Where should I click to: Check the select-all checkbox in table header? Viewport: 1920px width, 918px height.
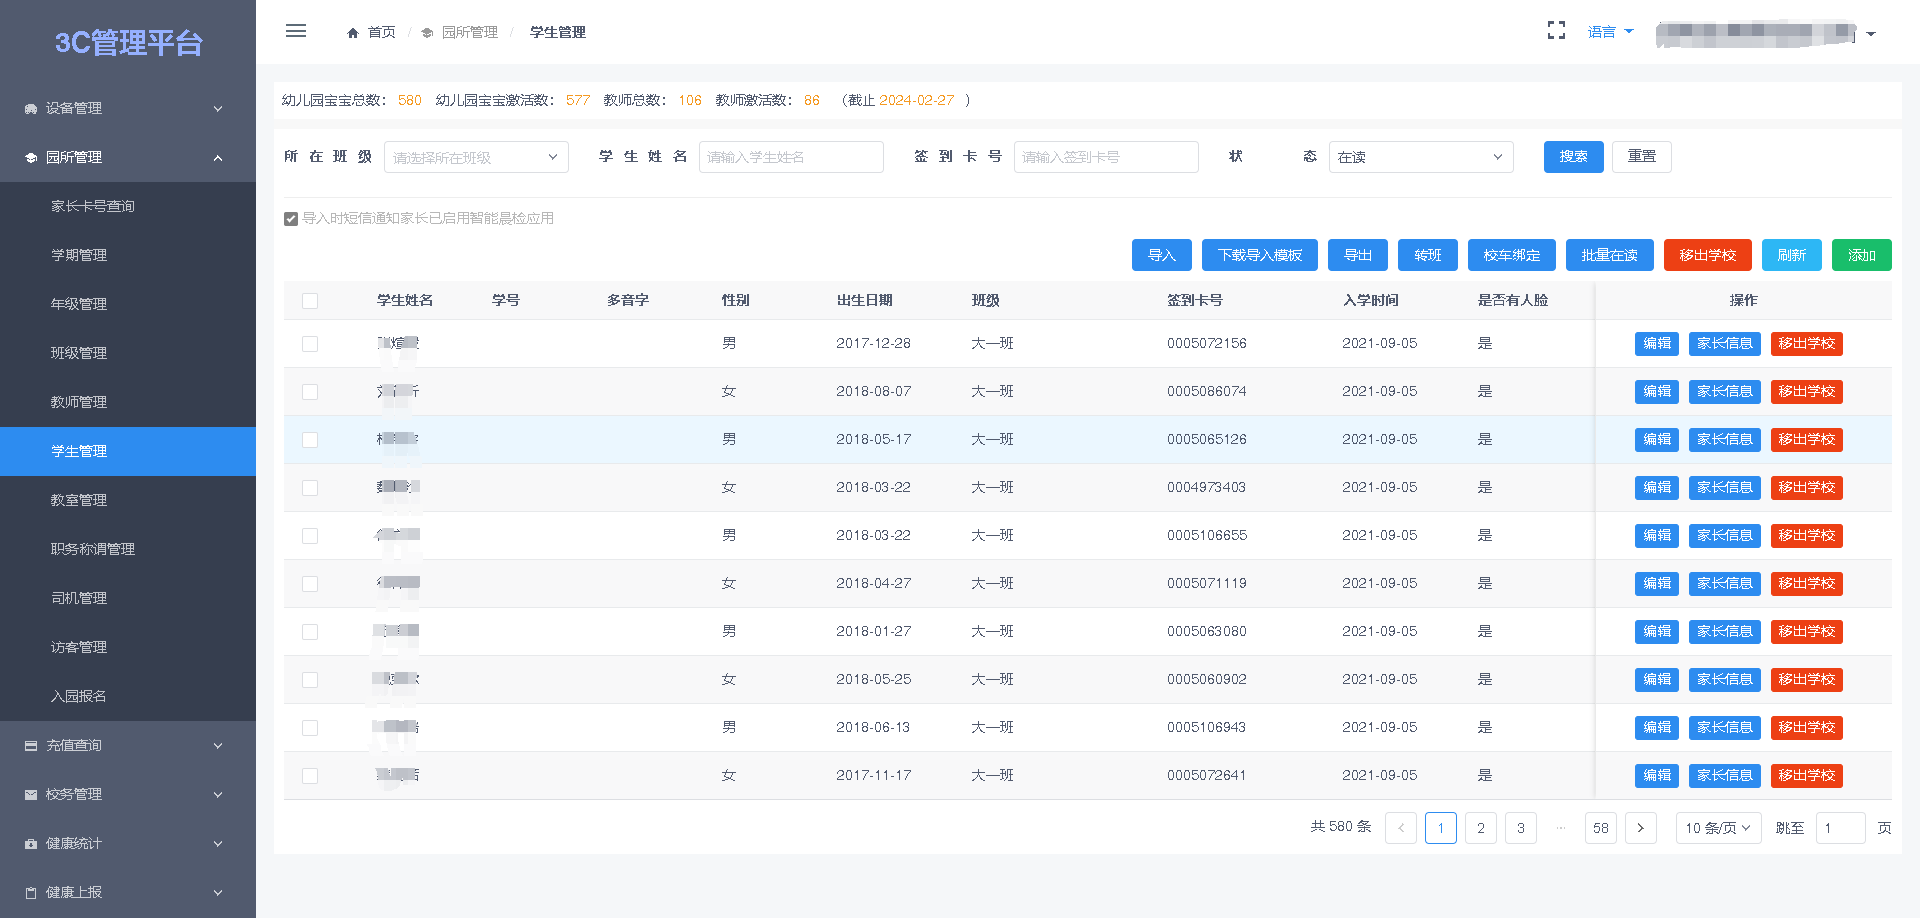(310, 300)
